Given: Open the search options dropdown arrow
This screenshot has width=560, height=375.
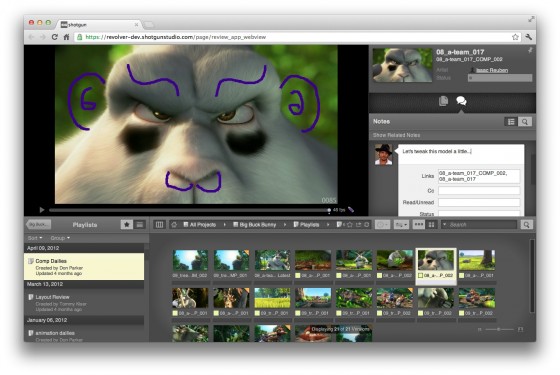Looking at the screenshot, I should pyautogui.click(x=444, y=225).
